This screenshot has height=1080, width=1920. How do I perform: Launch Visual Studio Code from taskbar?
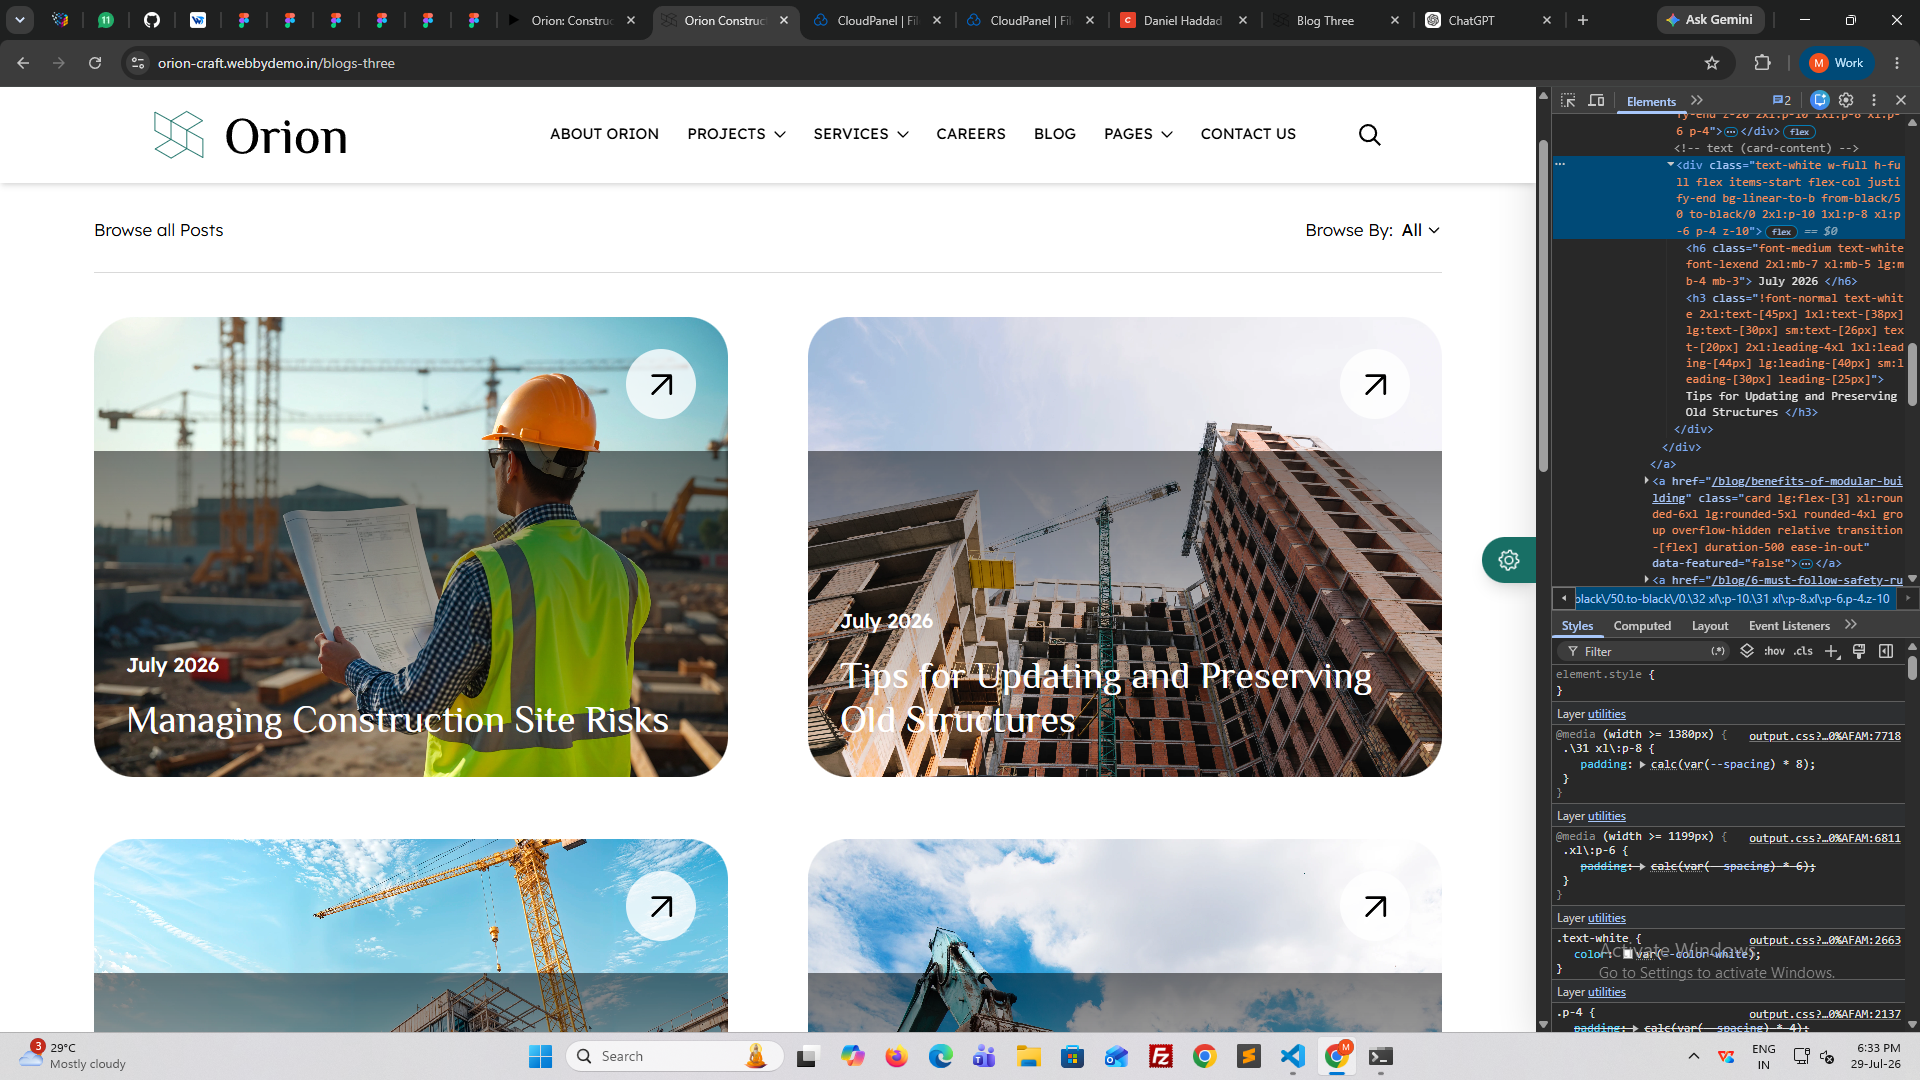1293,1056
